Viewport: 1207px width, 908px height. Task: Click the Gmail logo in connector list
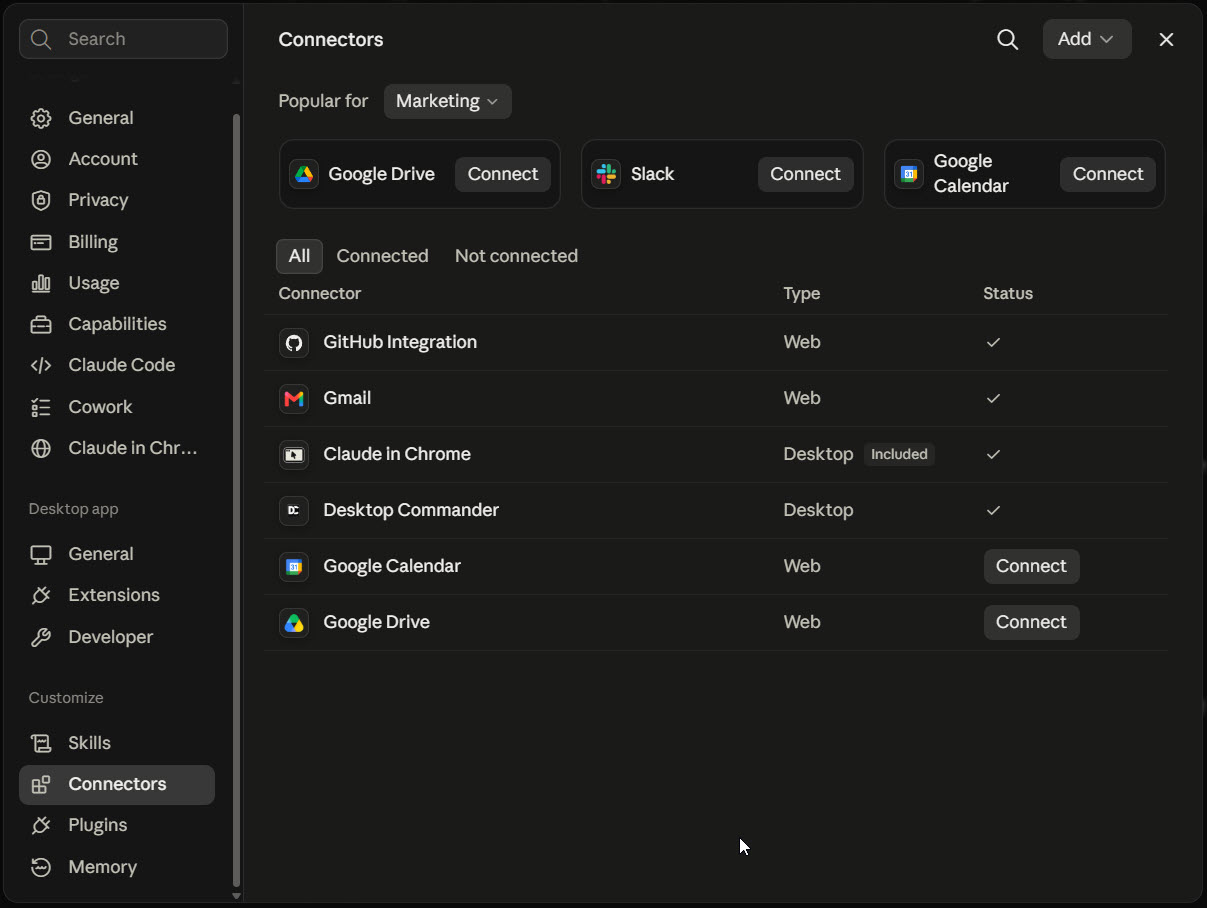point(294,398)
